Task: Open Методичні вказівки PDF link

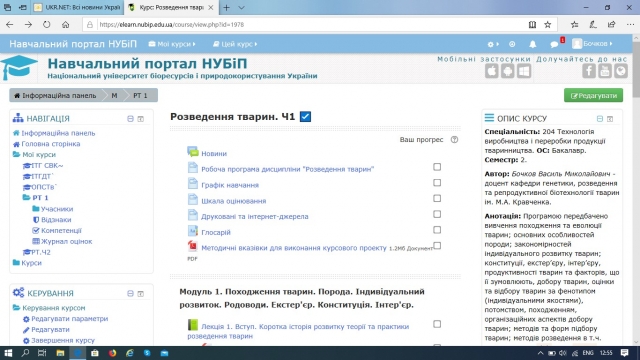Action: 294,248
